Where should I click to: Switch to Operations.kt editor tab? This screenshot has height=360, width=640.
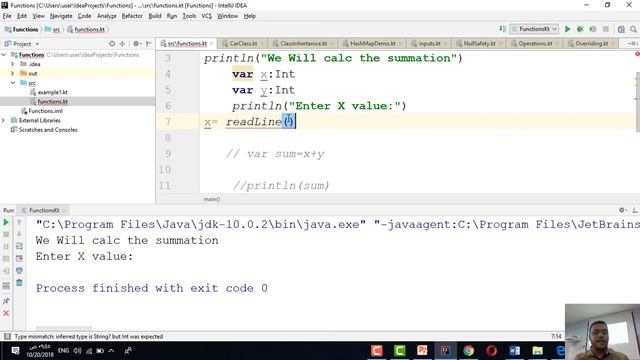point(535,43)
